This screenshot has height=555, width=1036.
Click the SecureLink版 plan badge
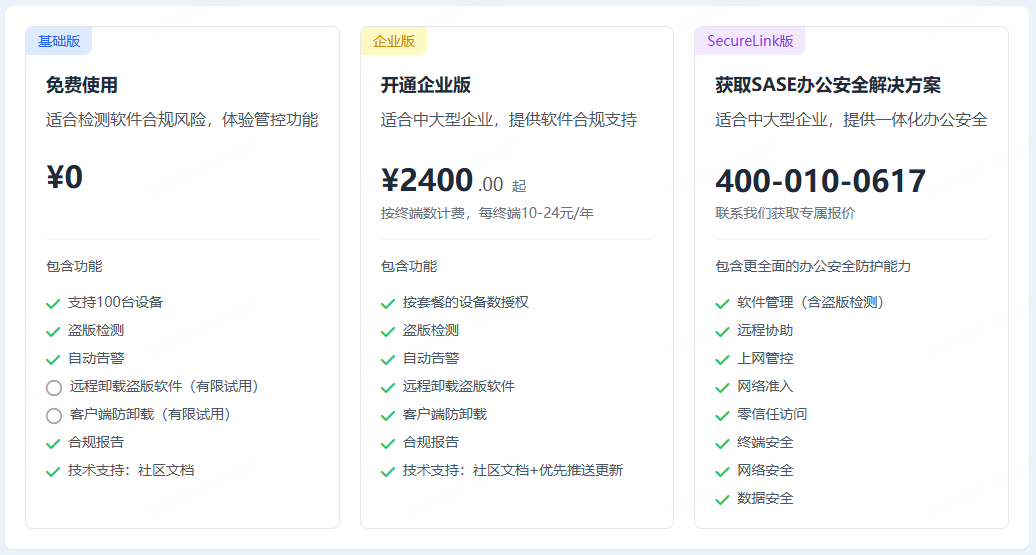coord(749,41)
